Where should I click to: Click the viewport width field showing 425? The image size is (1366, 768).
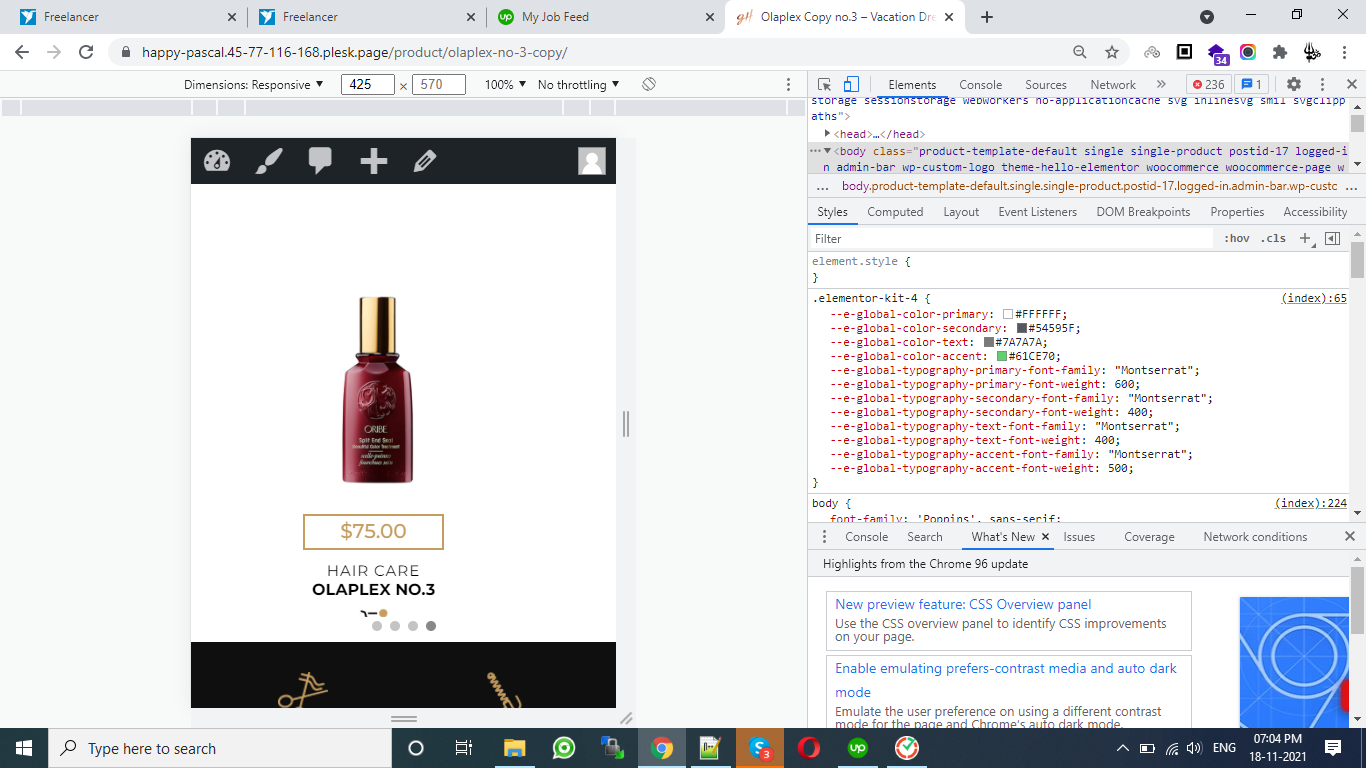368,85
